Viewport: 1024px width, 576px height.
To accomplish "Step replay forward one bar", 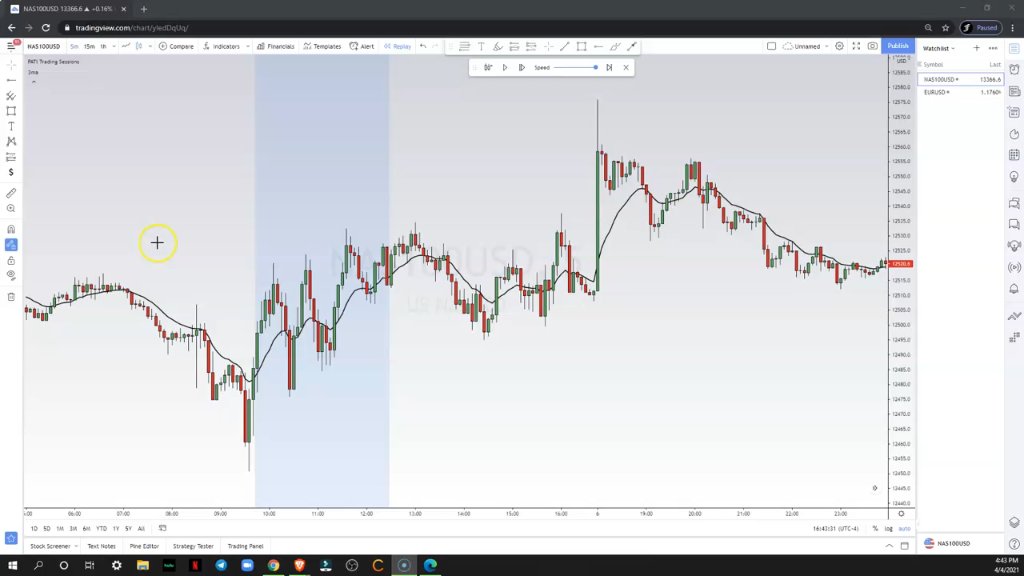I will point(521,67).
